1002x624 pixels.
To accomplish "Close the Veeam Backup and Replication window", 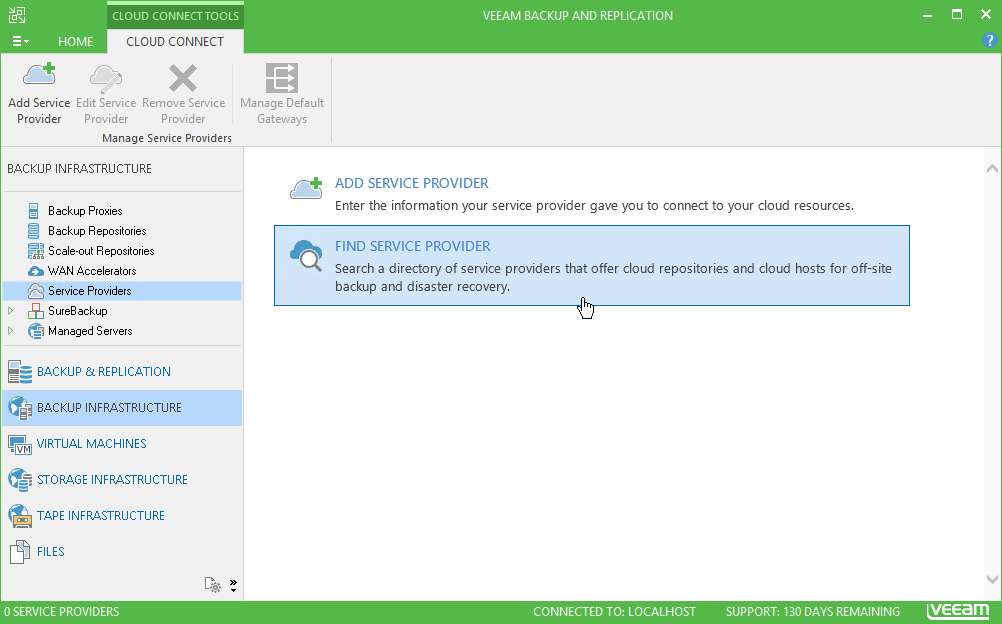I will click(x=986, y=15).
